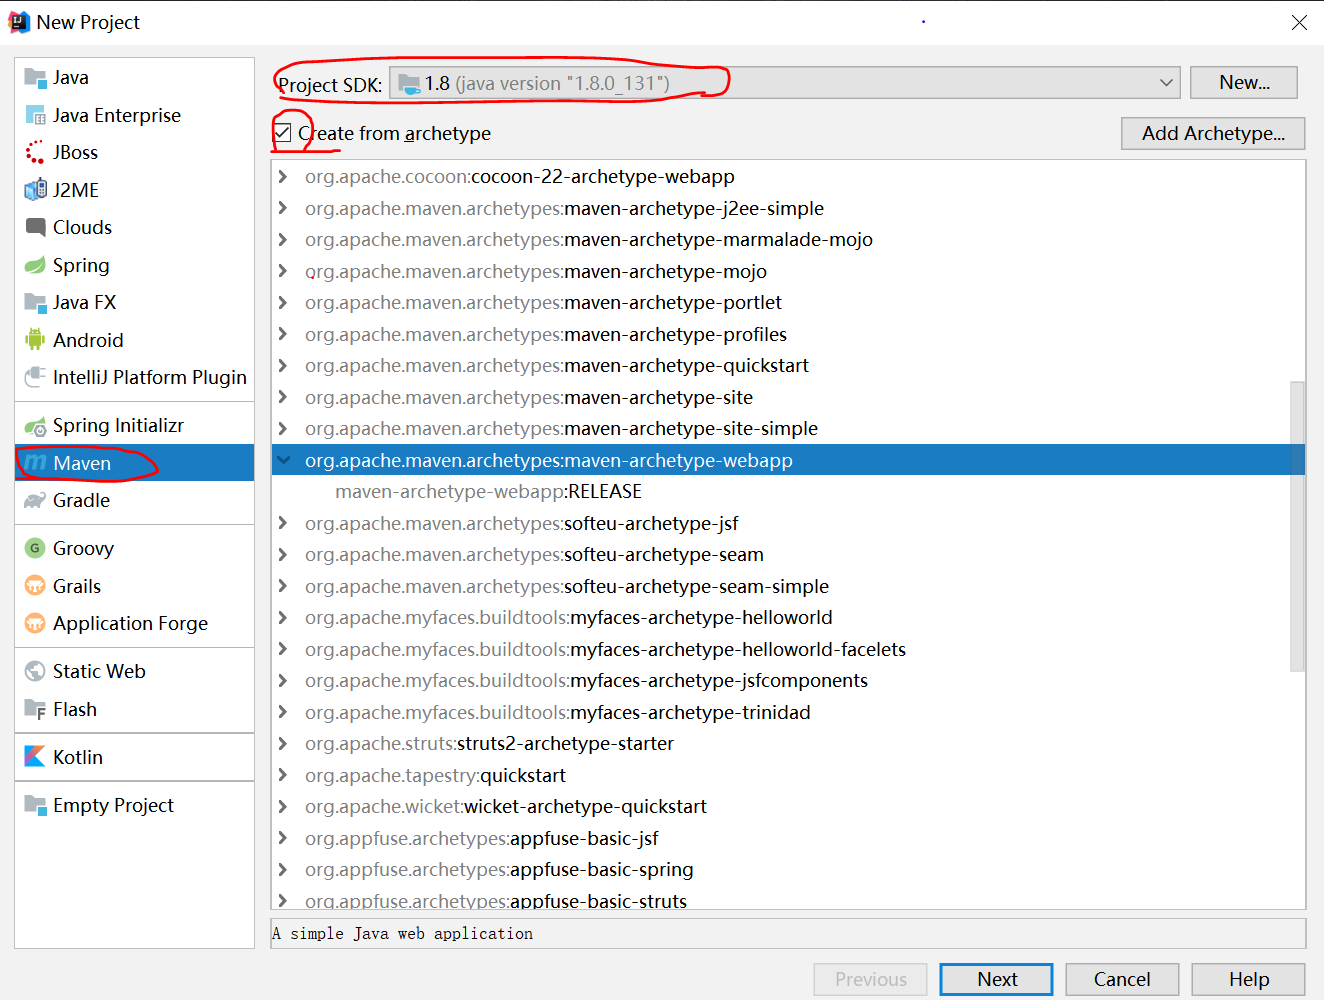Expand myfaces-archetype-helloworld node
This screenshot has width=1324, height=1000.
(x=283, y=617)
